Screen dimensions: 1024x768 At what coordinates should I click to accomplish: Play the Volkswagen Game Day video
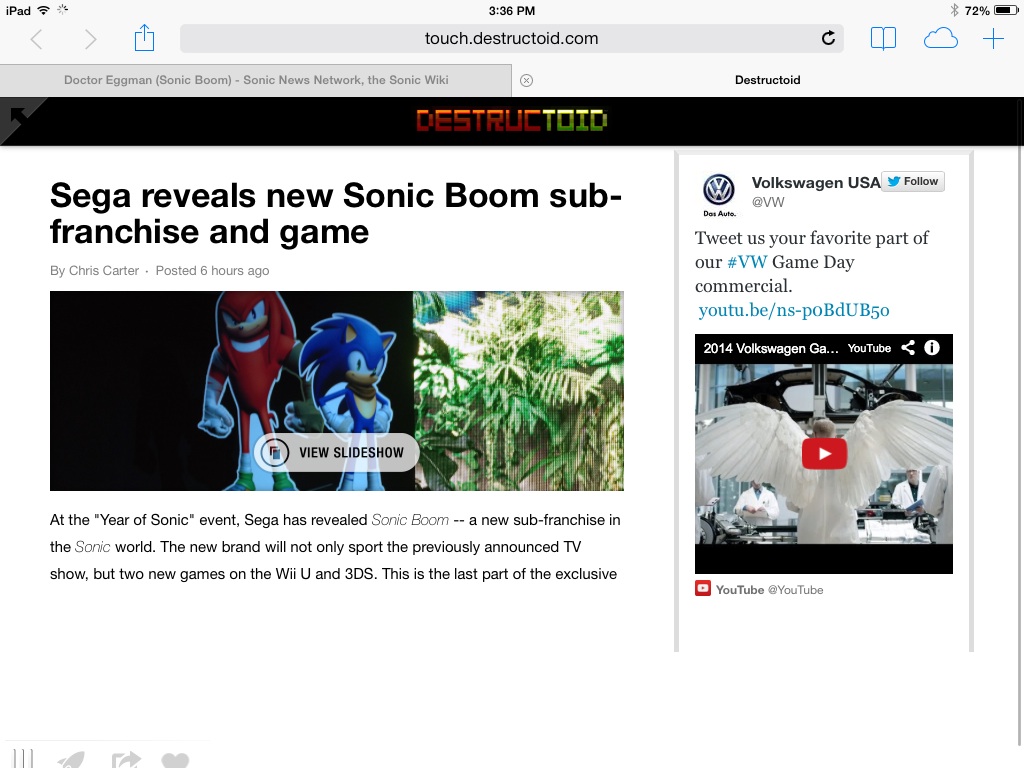[x=824, y=453]
